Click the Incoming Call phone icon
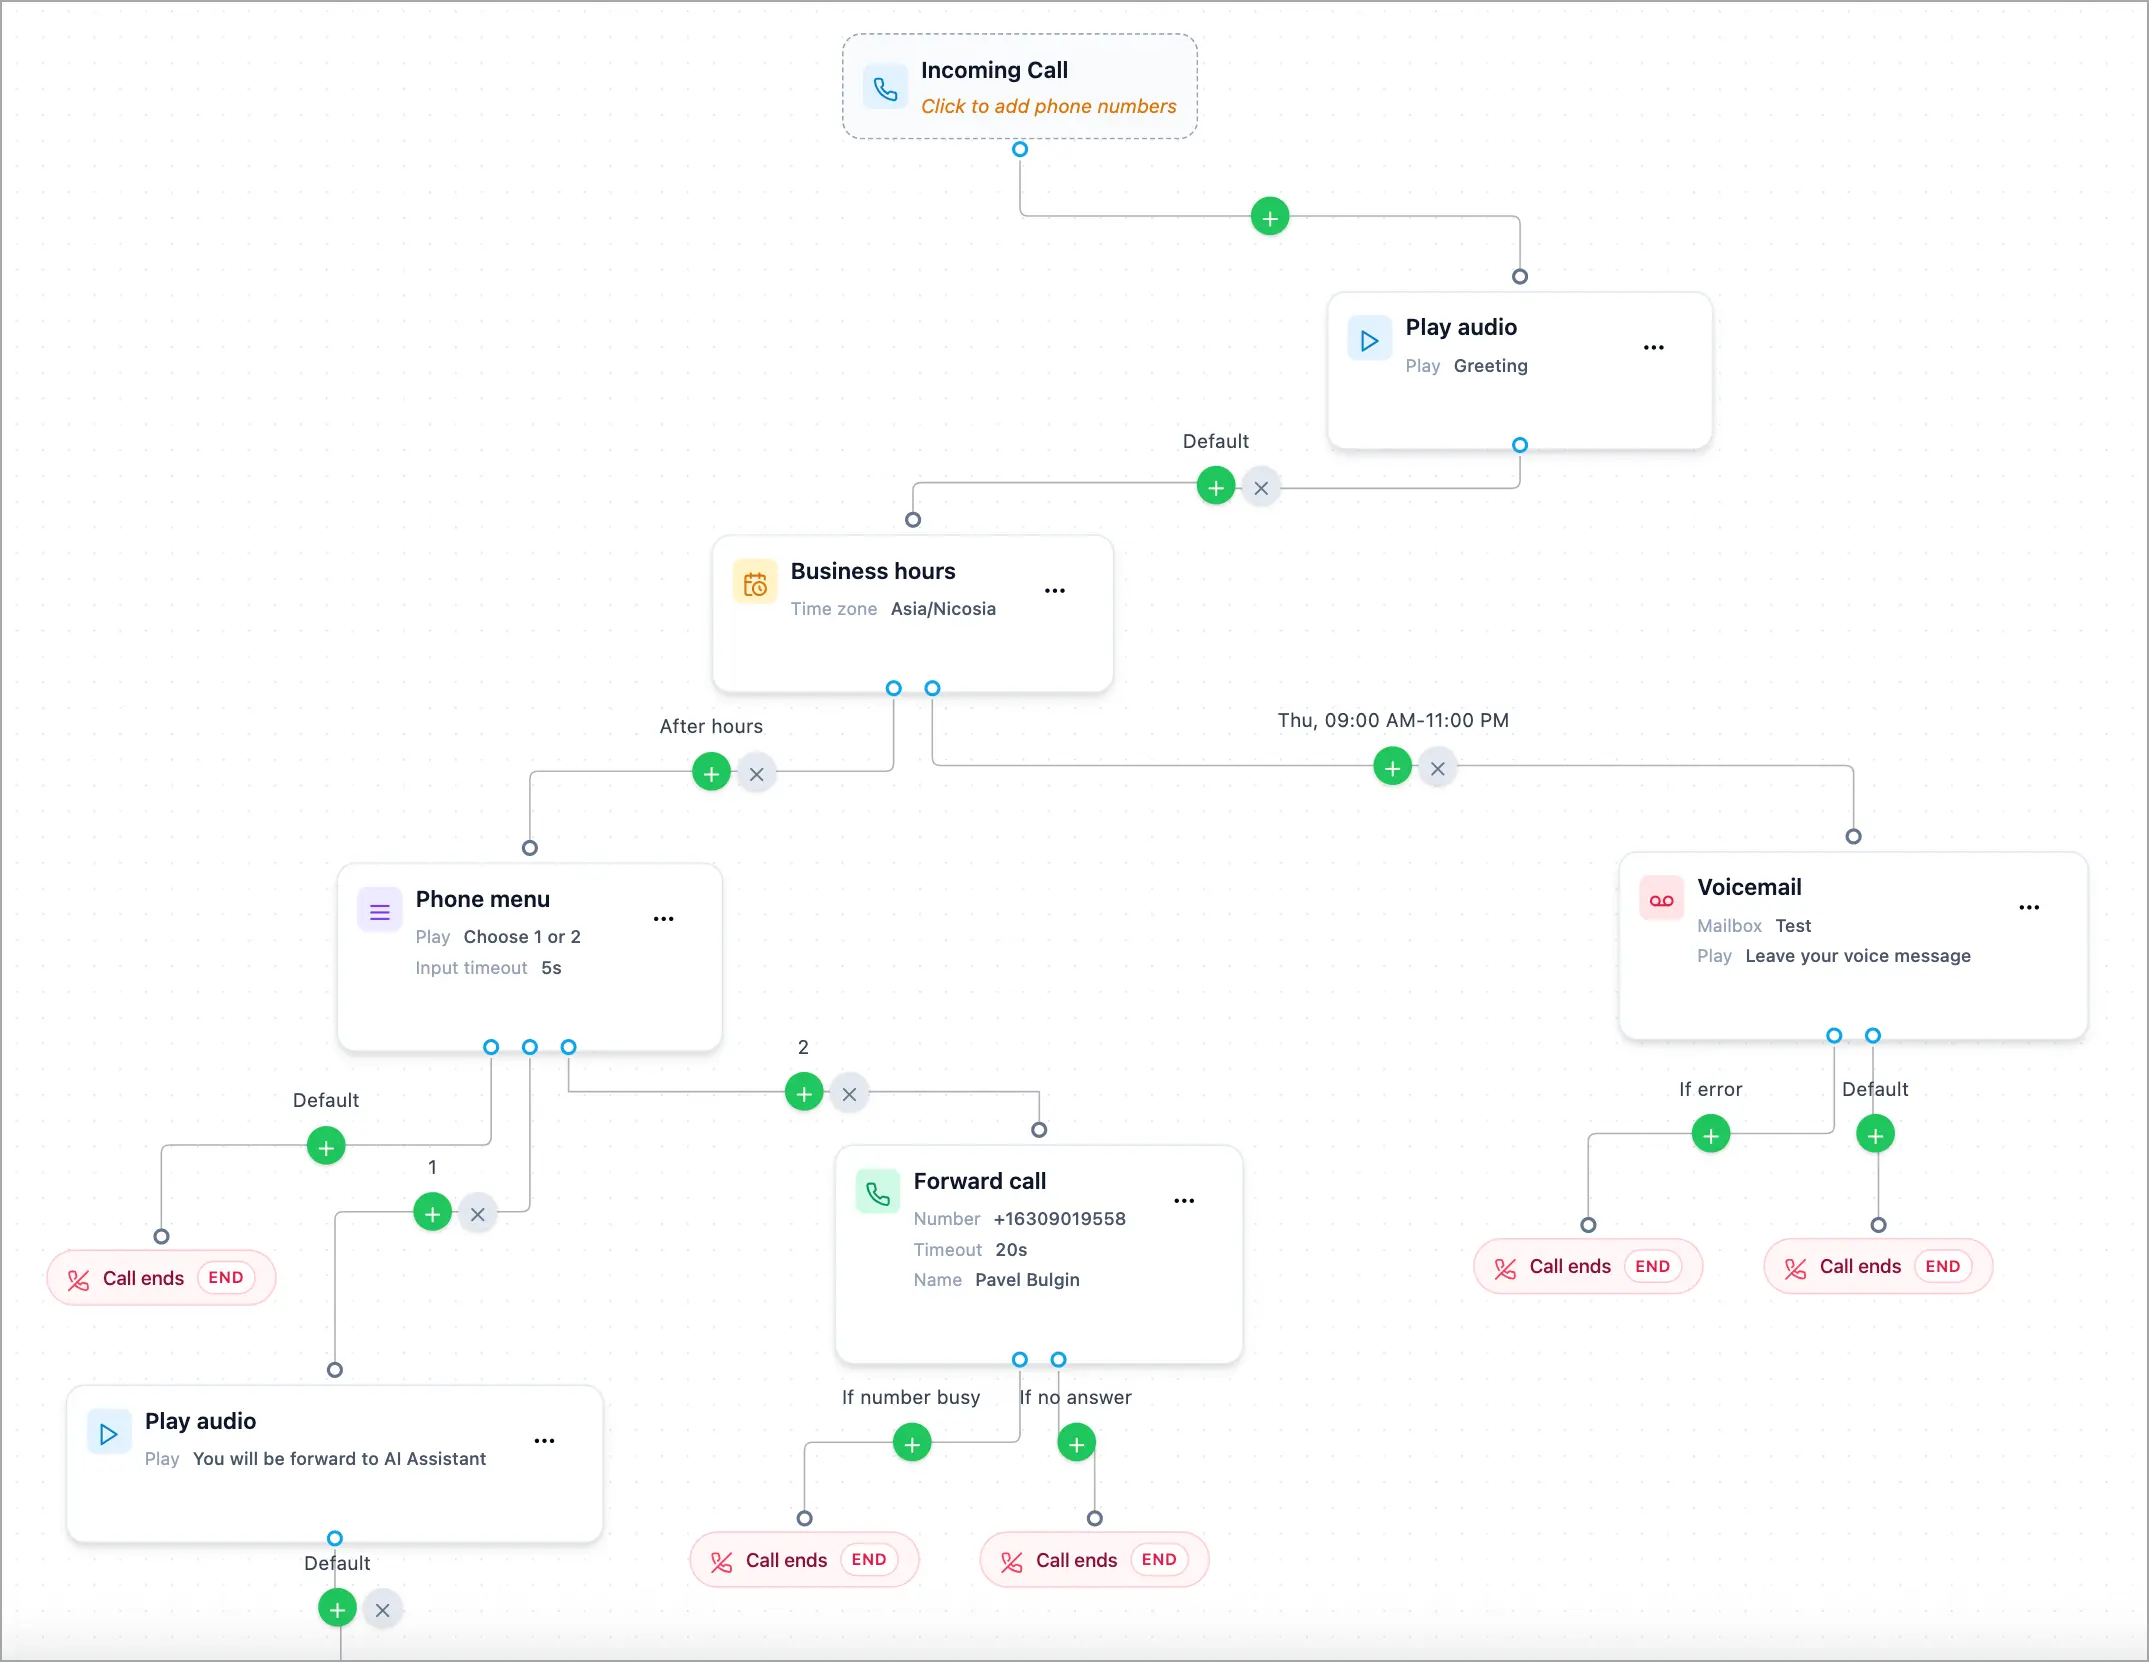This screenshot has width=2149, height=1662. [x=885, y=89]
